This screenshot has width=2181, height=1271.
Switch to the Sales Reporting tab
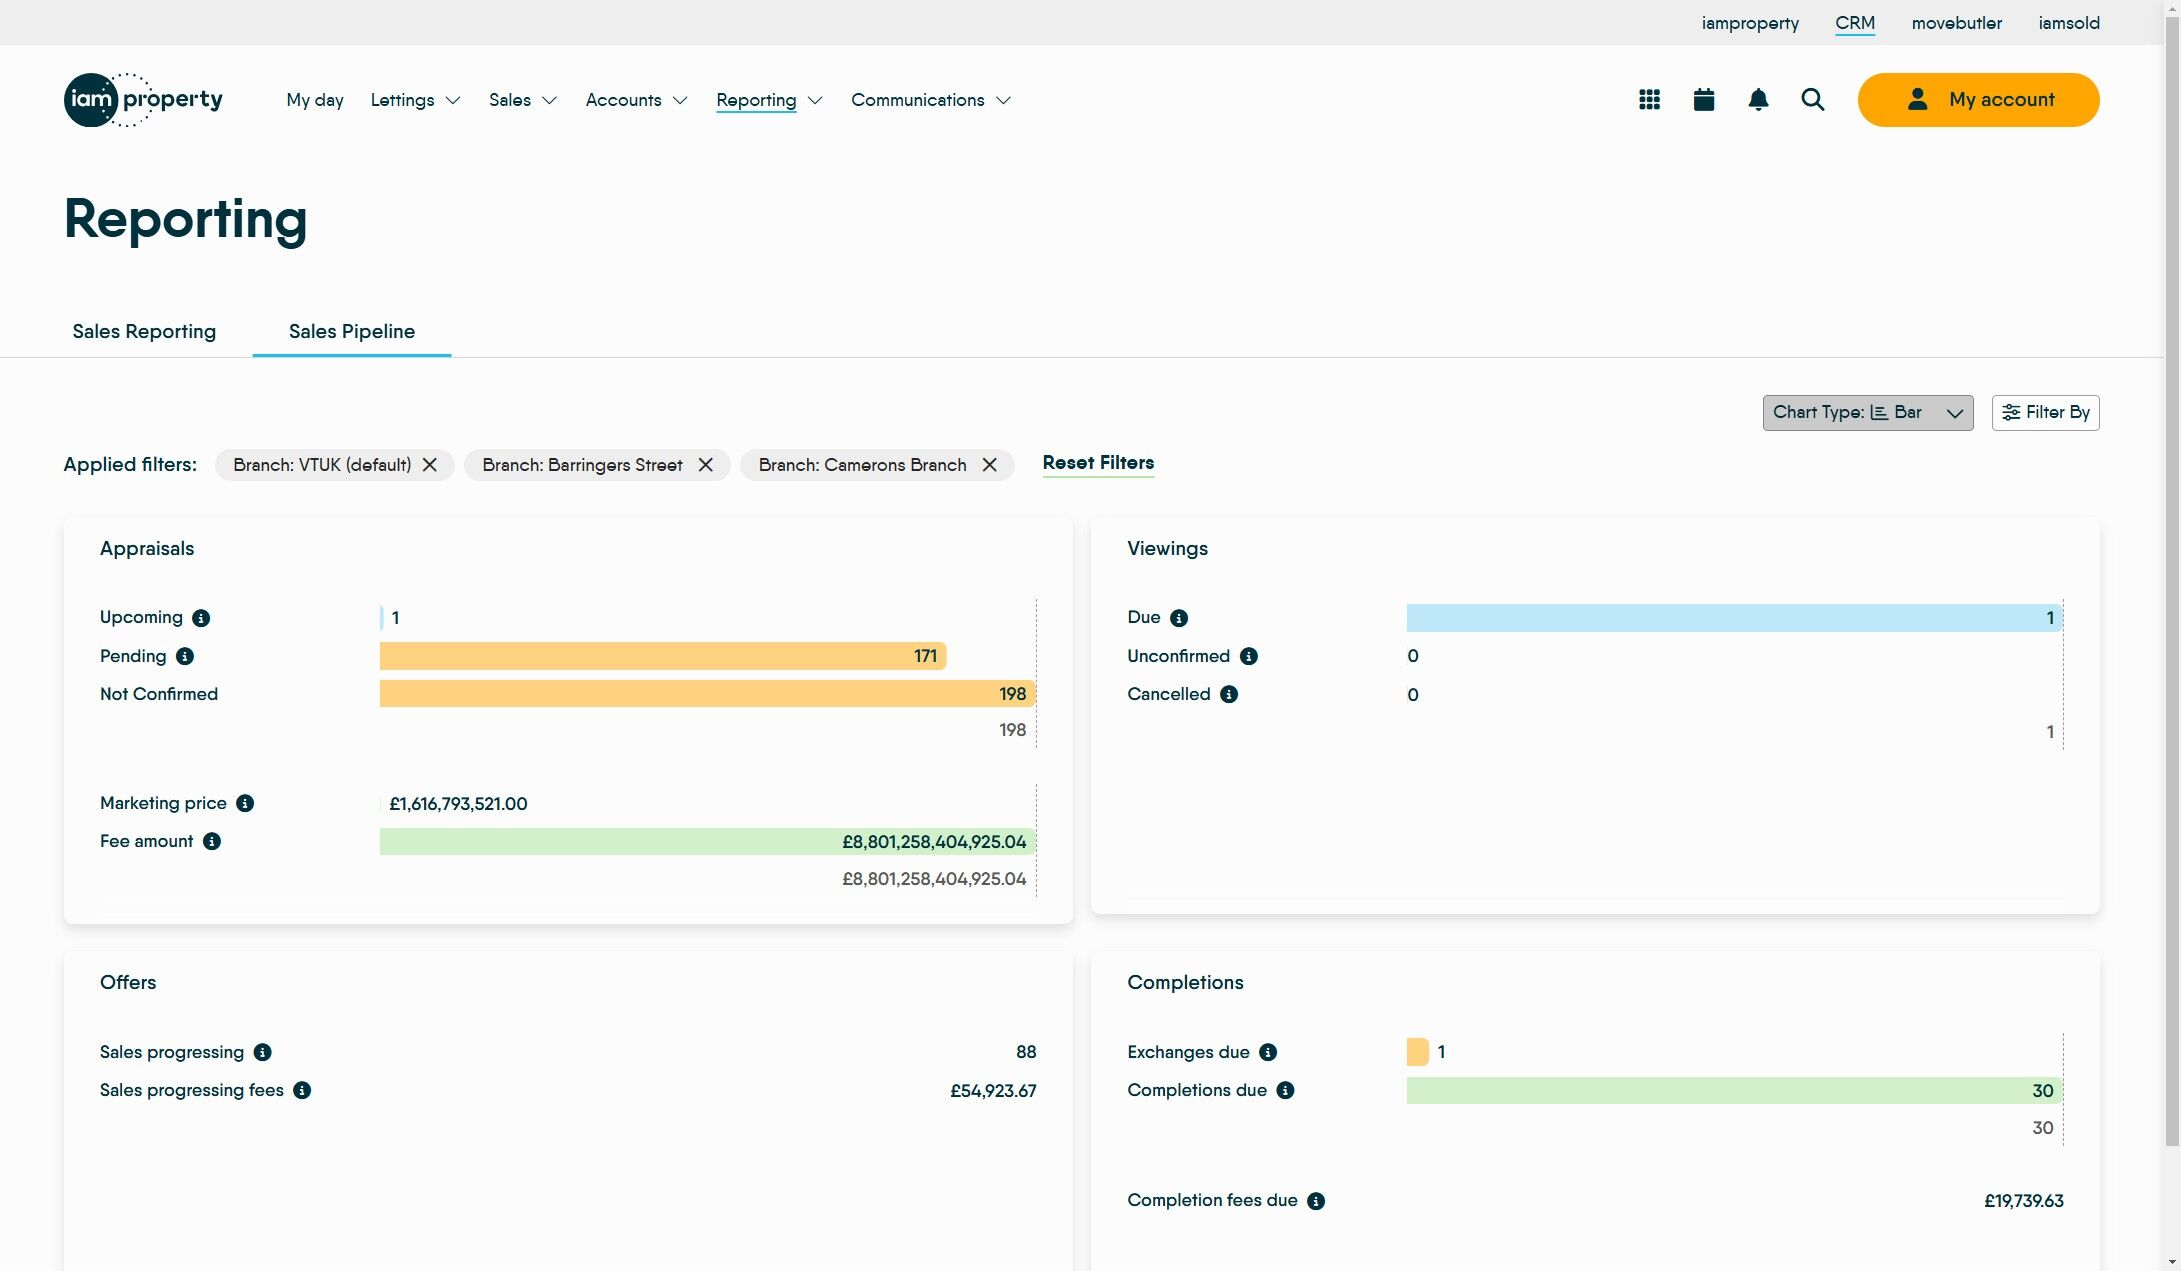click(144, 332)
